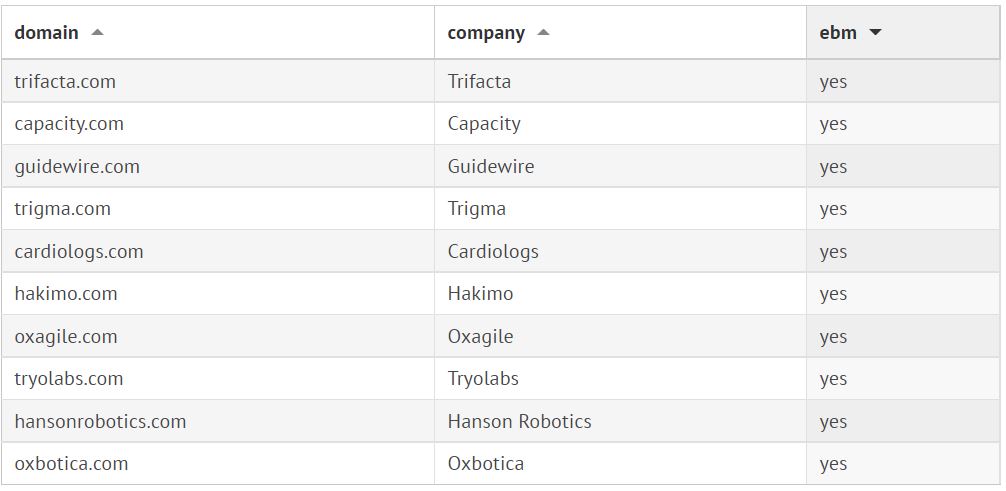The height and width of the screenshot is (491, 1006).
Task: Click the company column sort arrow
Action: (x=543, y=32)
